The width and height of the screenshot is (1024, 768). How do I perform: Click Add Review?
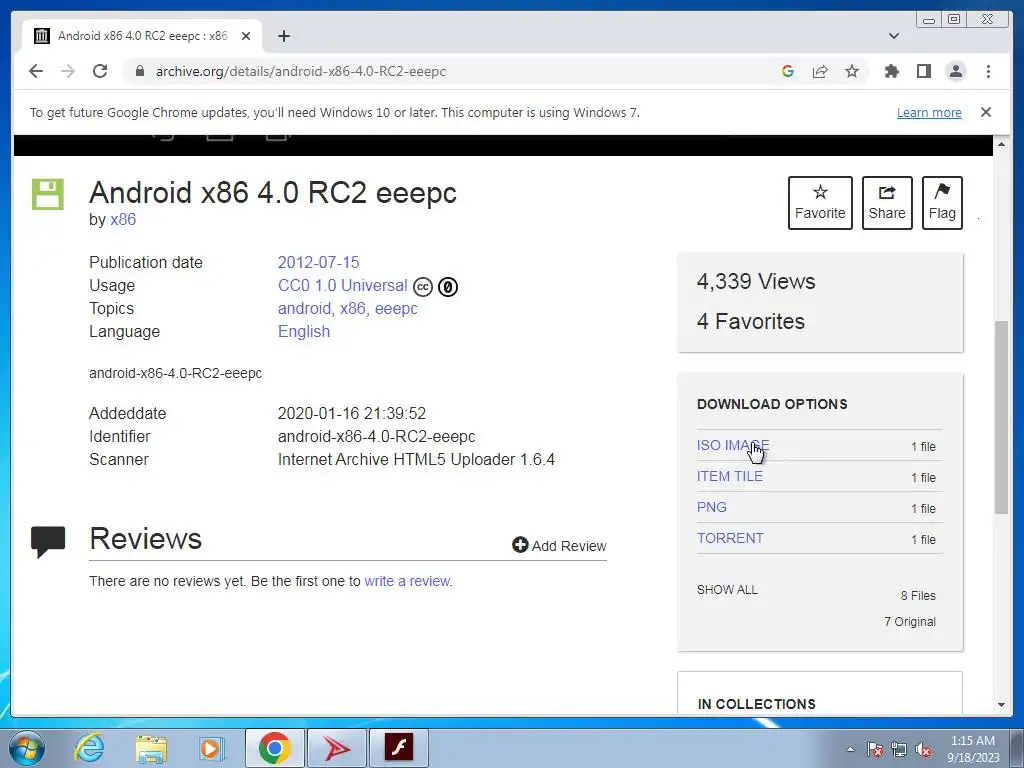(560, 545)
